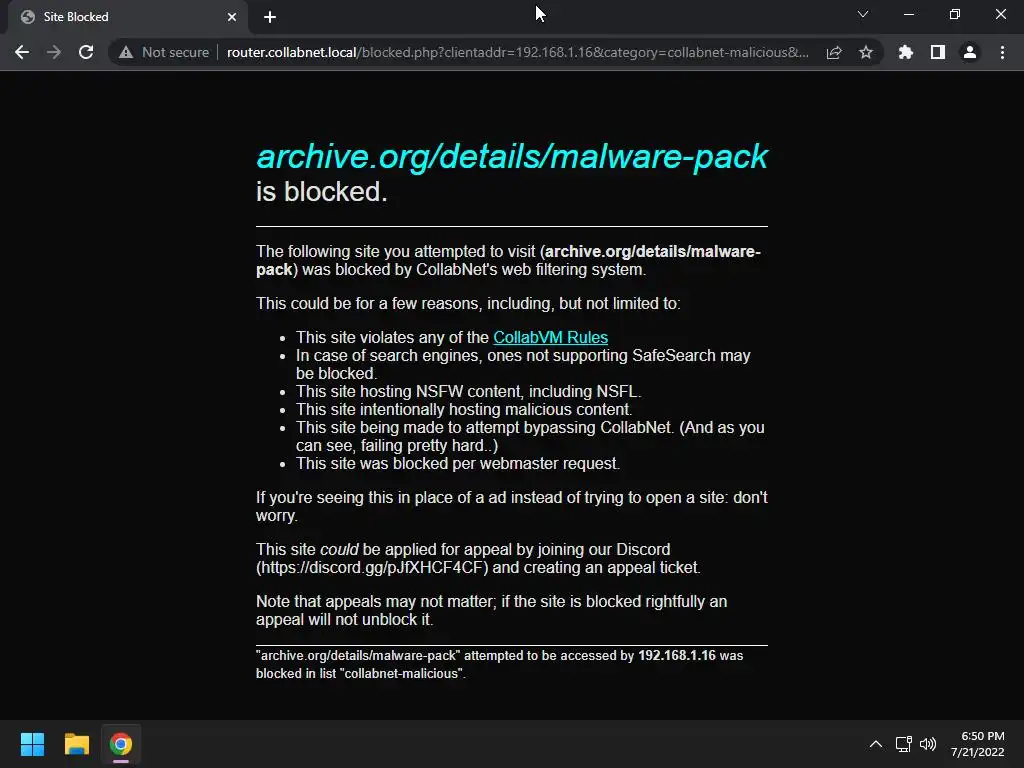Open the Chrome profile menu
This screenshot has height=768, width=1024.
tap(970, 52)
